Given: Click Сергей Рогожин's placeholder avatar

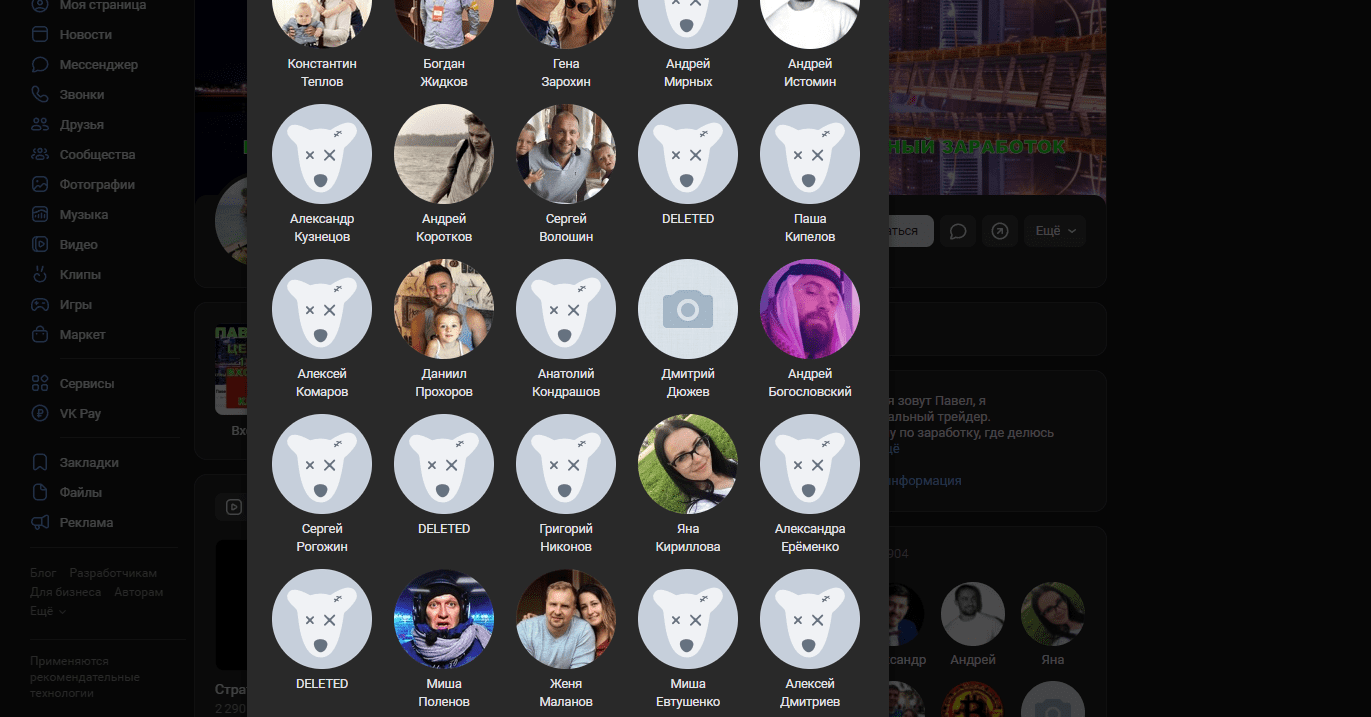Looking at the screenshot, I should [x=322, y=464].
